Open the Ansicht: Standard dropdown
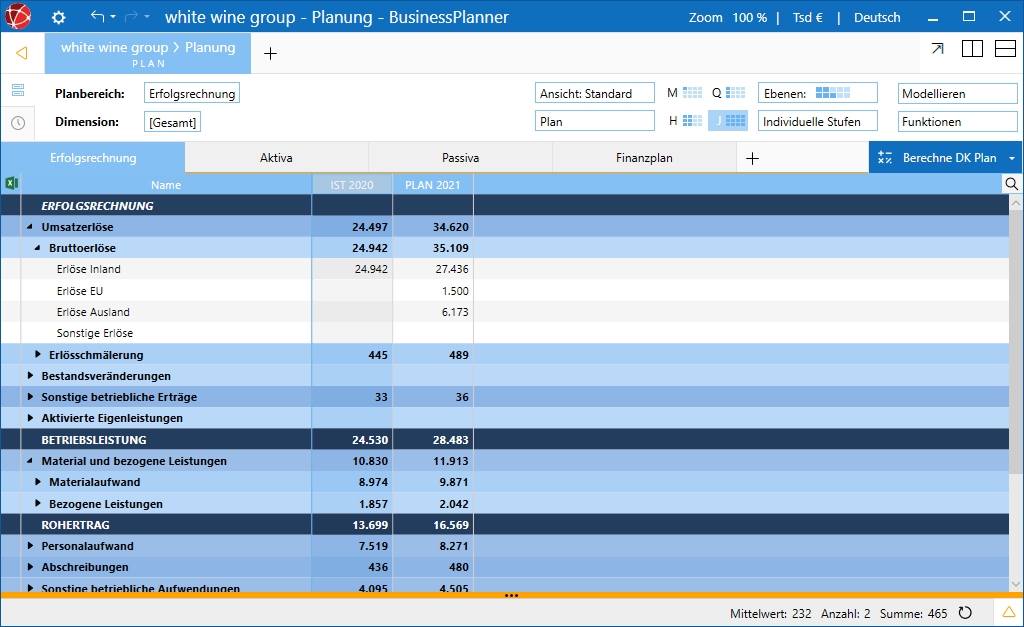Image resolution: width=1024 pixels, height=627 pixels. click(594, 93)
